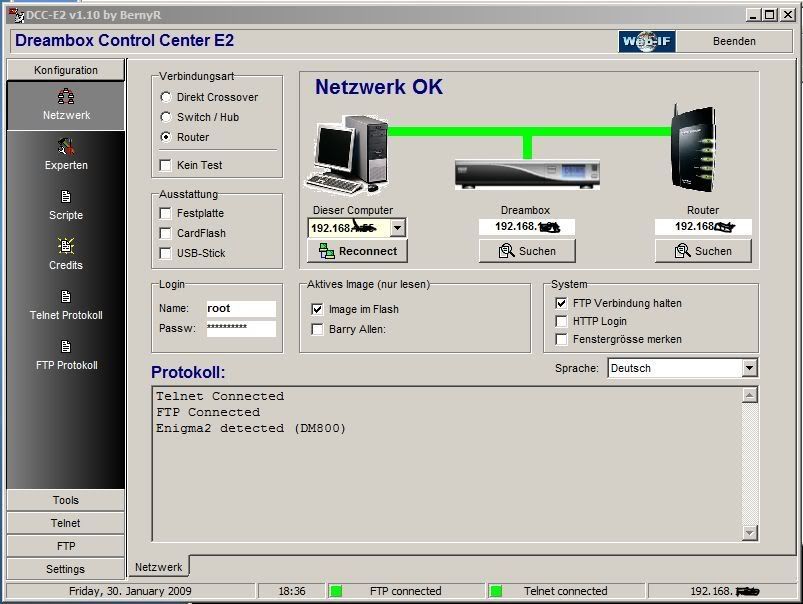Click 'FTP Connected' log line
Image resolution: width=803 pixels, height=604 pixels.
(208, 412)
